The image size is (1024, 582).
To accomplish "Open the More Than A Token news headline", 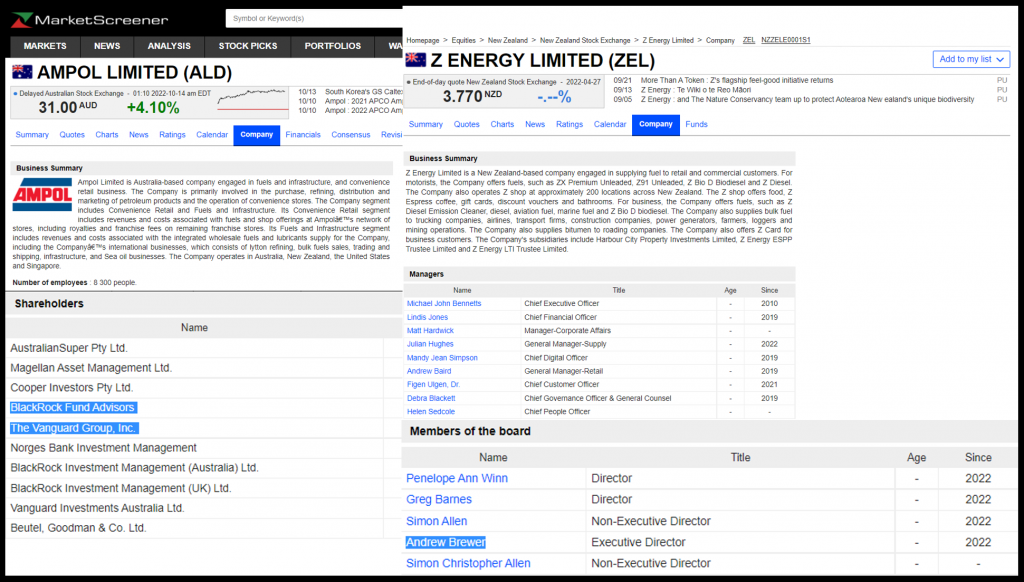I will pos(737,80).
